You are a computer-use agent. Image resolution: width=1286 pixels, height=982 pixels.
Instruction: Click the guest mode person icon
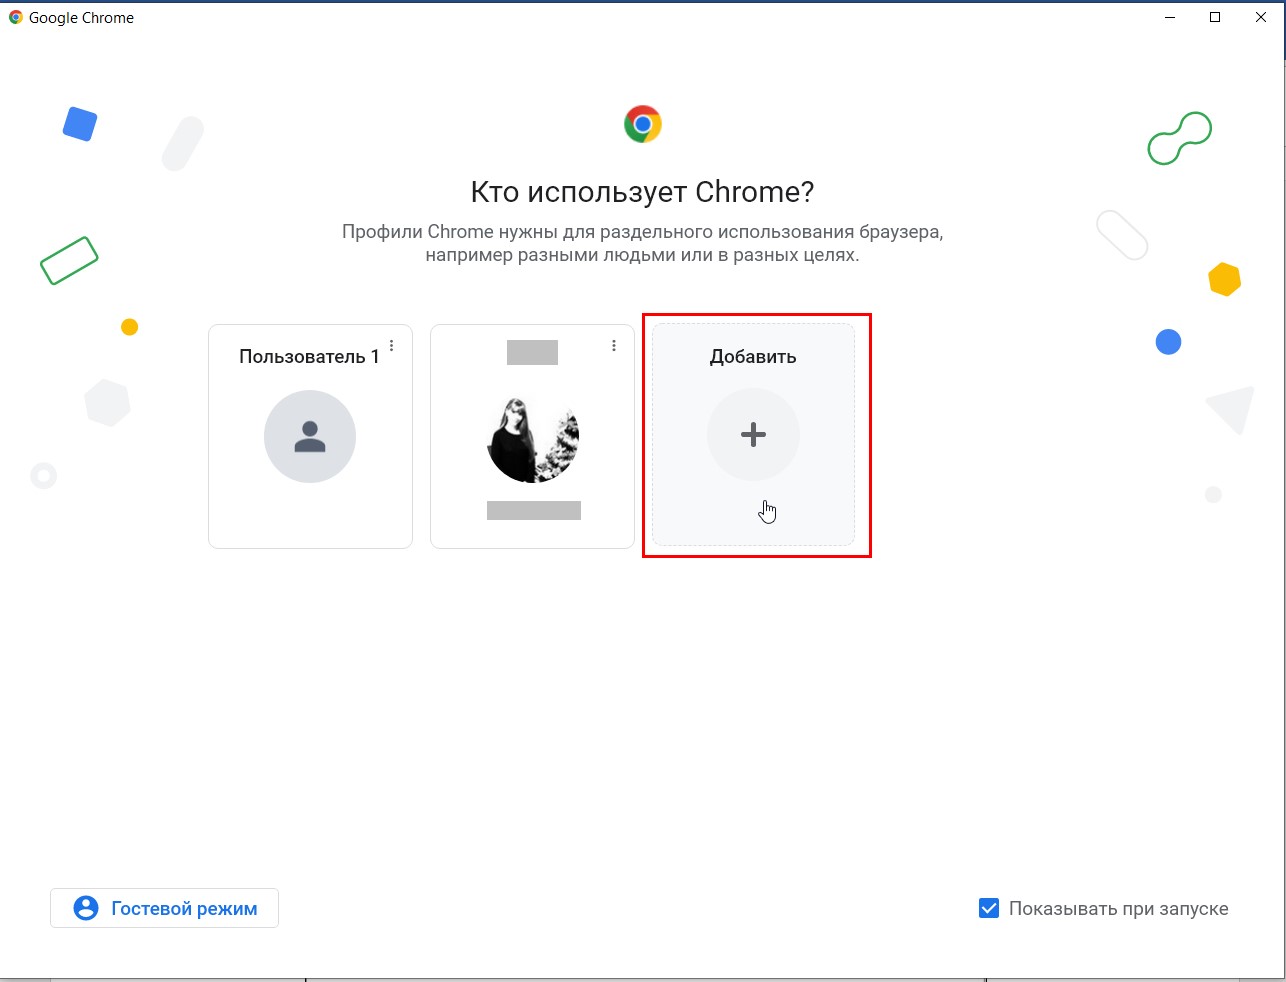pos(86,908)
